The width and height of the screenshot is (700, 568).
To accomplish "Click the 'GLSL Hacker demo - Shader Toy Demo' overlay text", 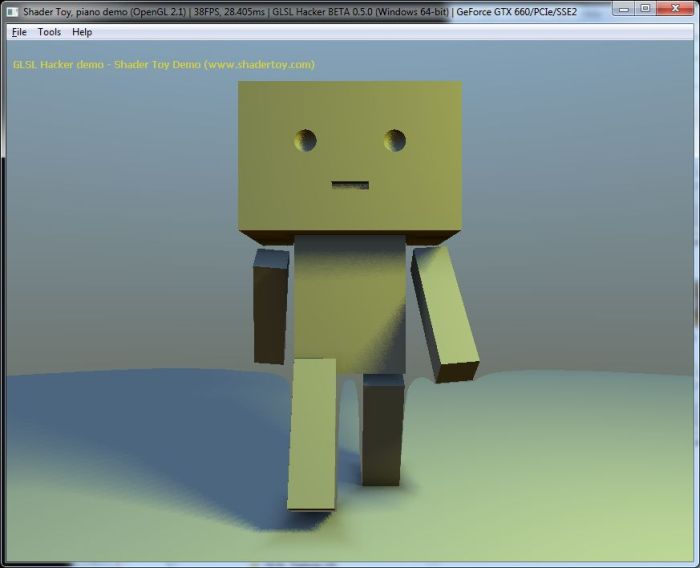I will 106,65.
